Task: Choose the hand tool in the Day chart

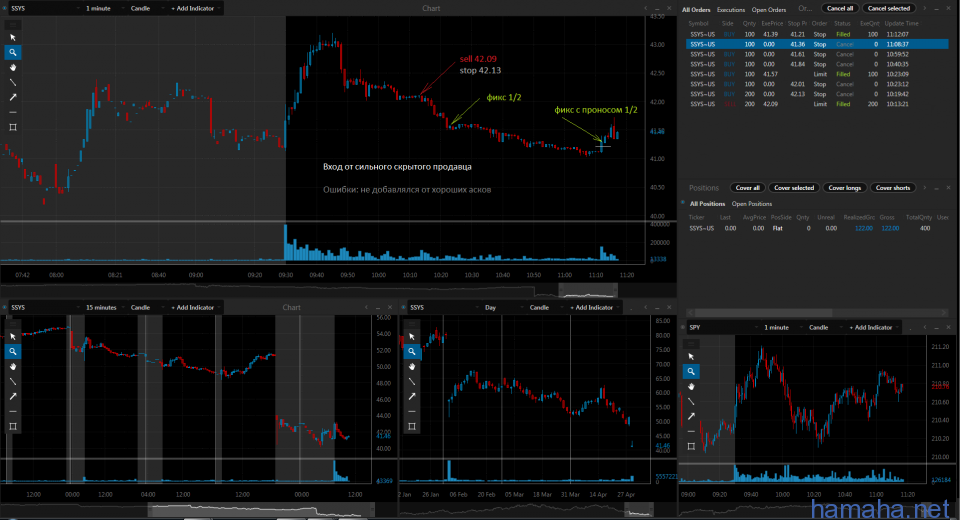Action: click(x=412, y=366)
